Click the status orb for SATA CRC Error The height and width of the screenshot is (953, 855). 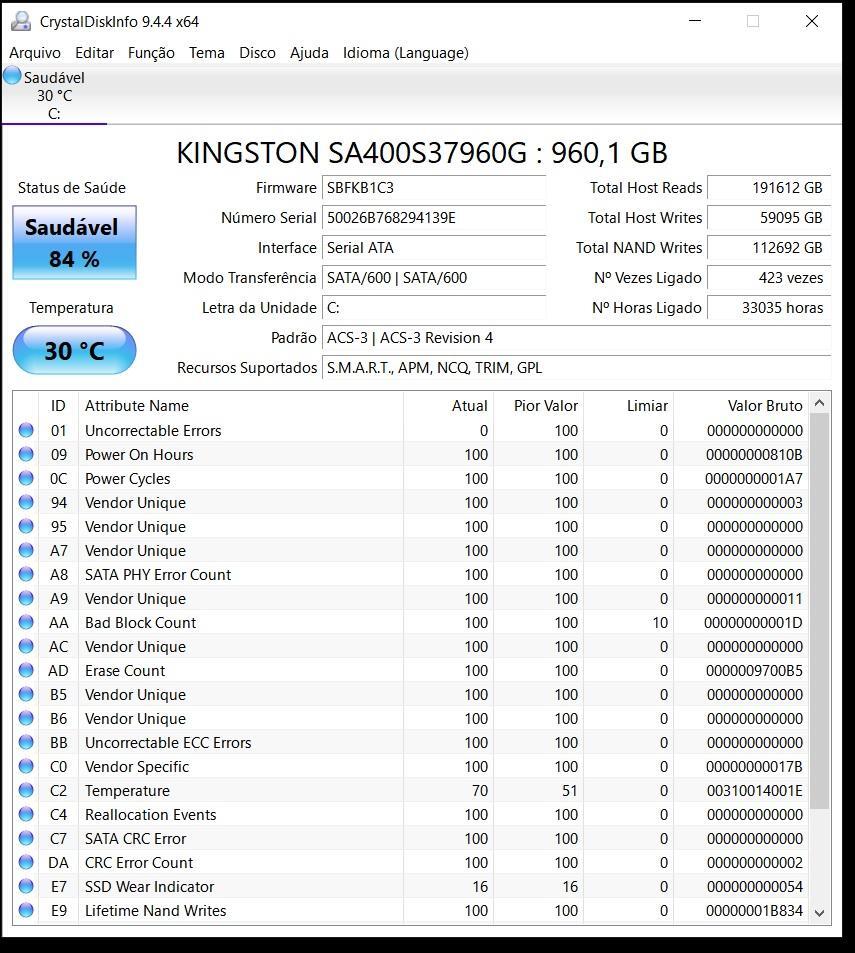(x=26, y=838)
